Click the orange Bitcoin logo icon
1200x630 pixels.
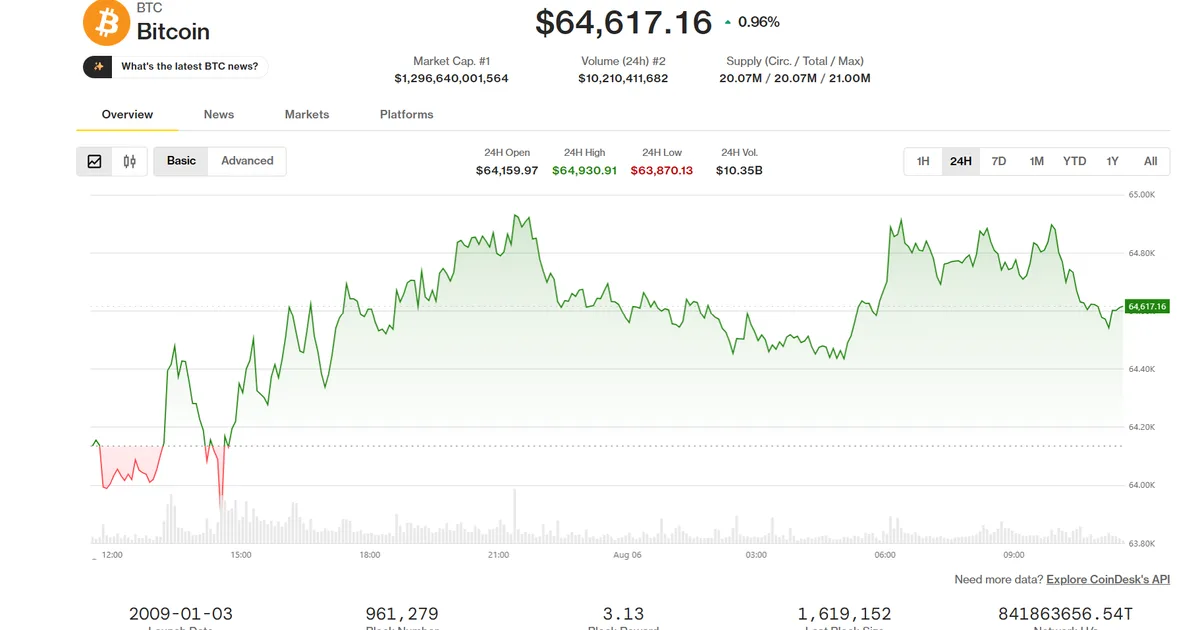(x=106, y=22)
